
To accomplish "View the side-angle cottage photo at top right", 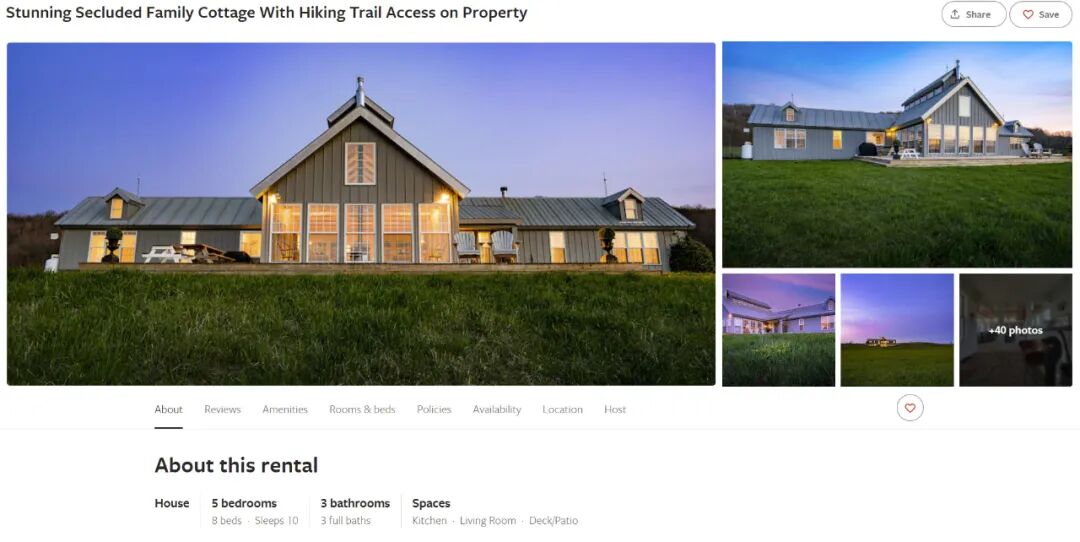I will pos(897,154).
